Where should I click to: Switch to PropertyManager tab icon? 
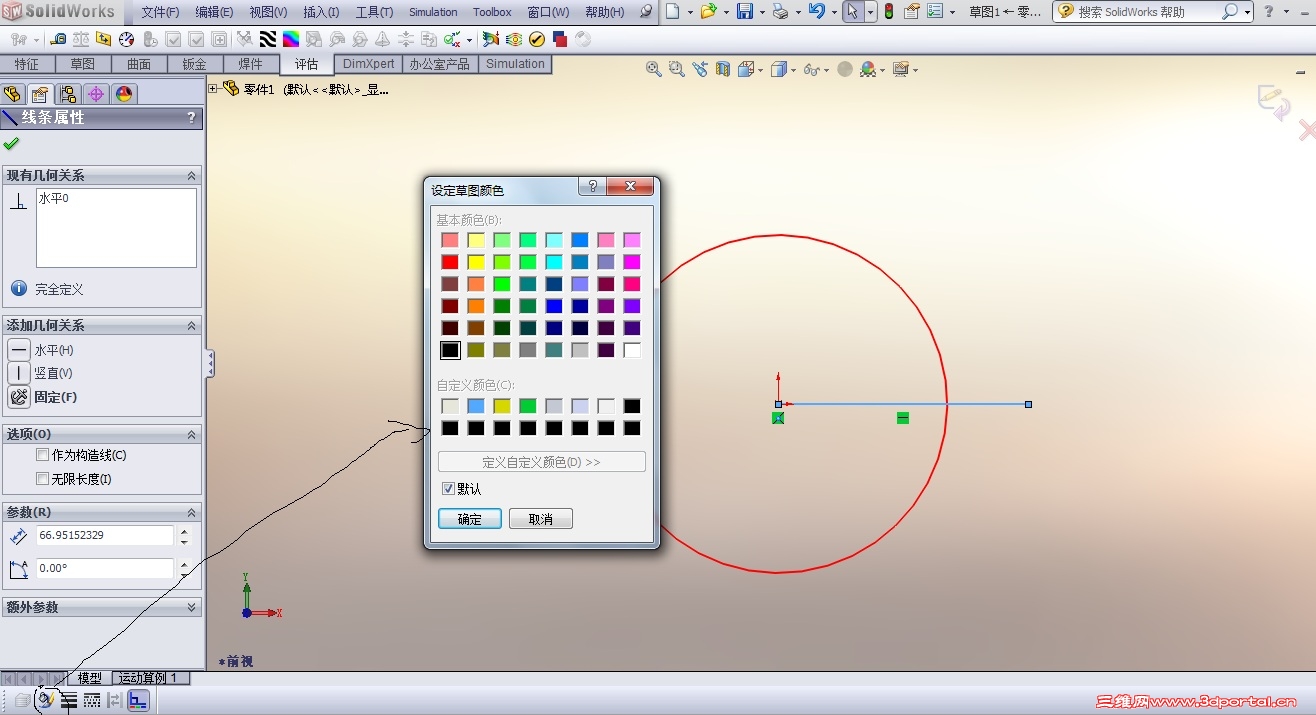click(x=40, y=95)
